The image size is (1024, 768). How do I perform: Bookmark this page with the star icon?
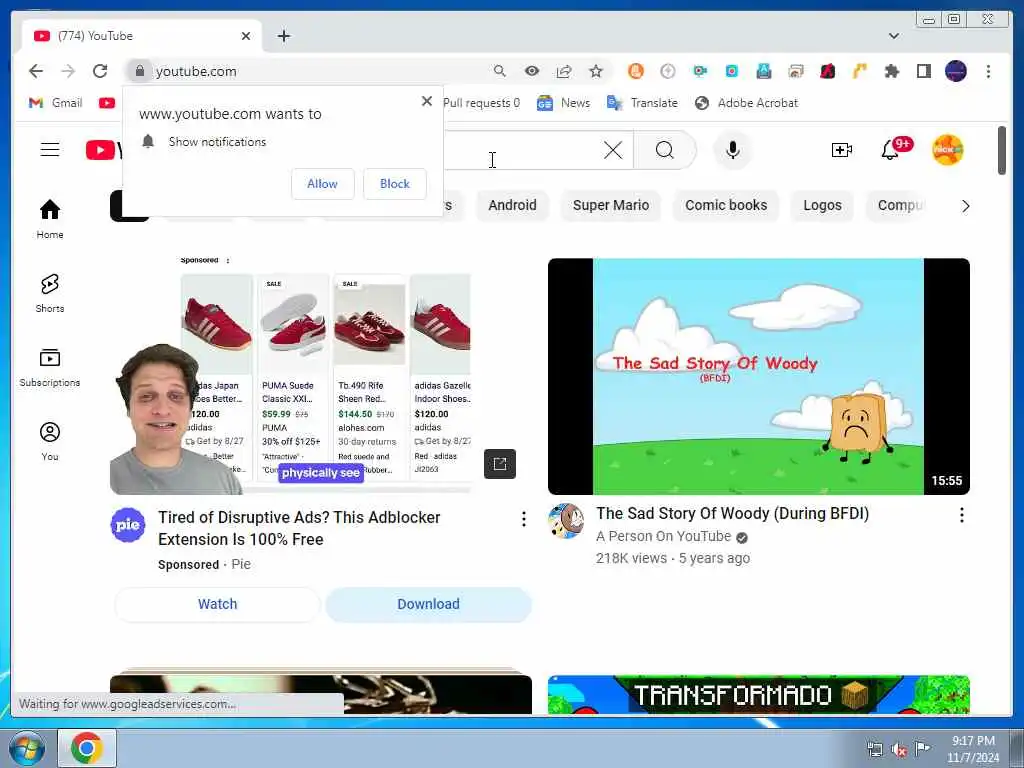pyautogui.click(x=596, y=71)
